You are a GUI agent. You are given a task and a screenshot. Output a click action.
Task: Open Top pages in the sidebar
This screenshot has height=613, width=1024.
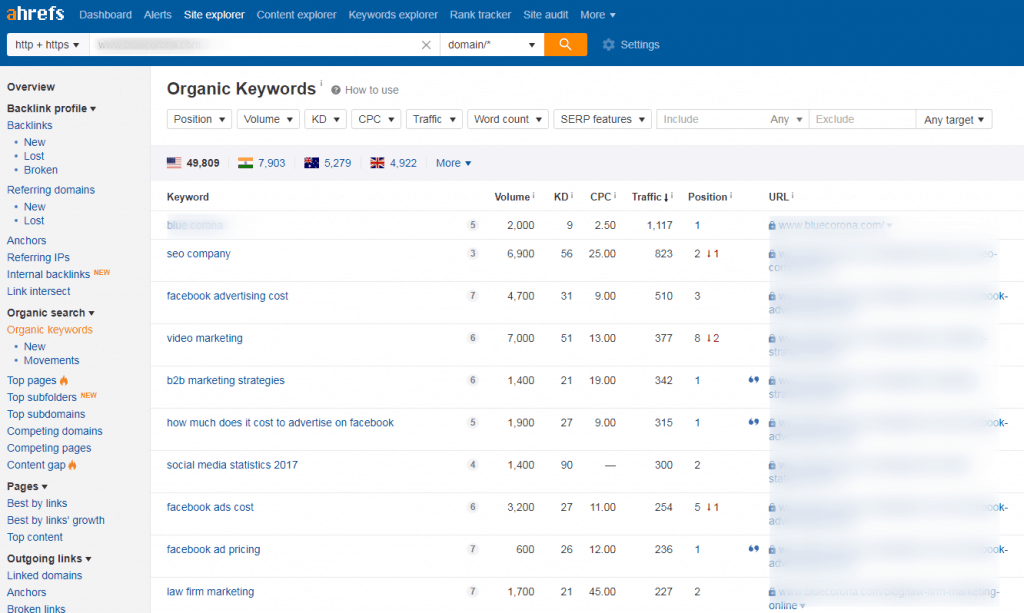pos(31,381)
